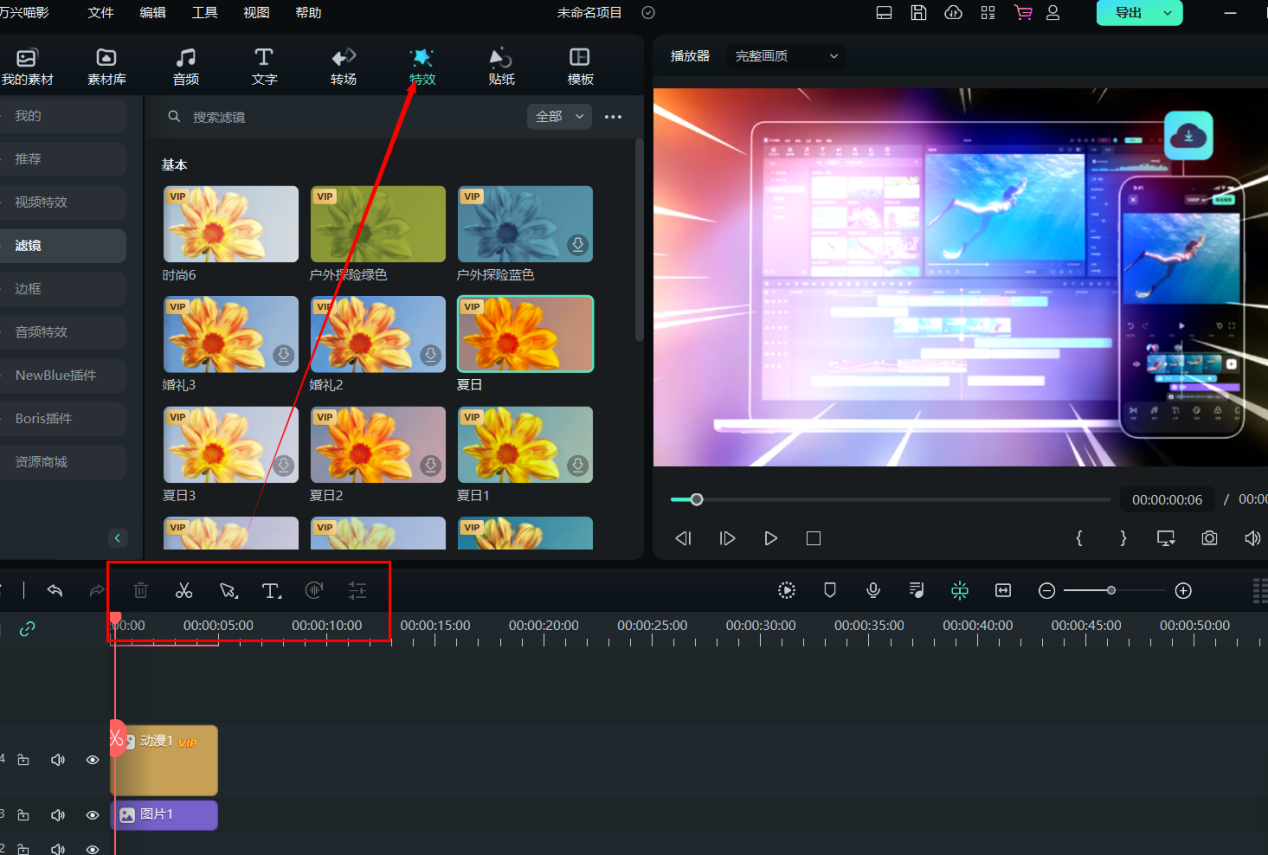Click the timeline zoom slider handle
This screenshot has height=855, width=1268.
tap(1111, 591)
